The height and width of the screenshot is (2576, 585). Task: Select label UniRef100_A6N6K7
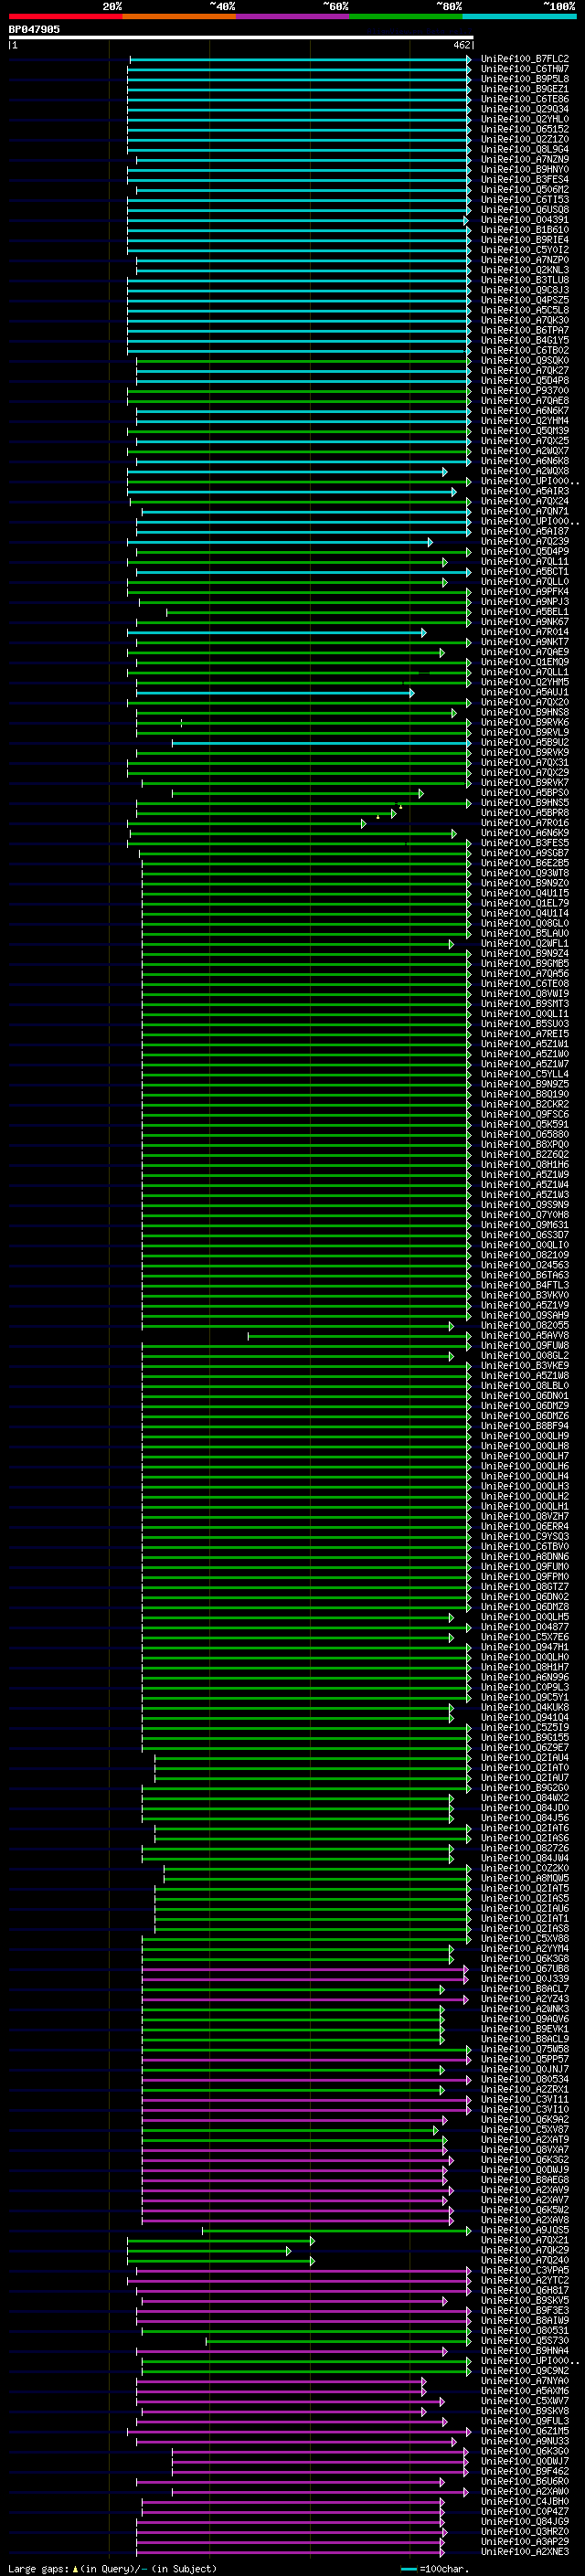click(524, 411)
